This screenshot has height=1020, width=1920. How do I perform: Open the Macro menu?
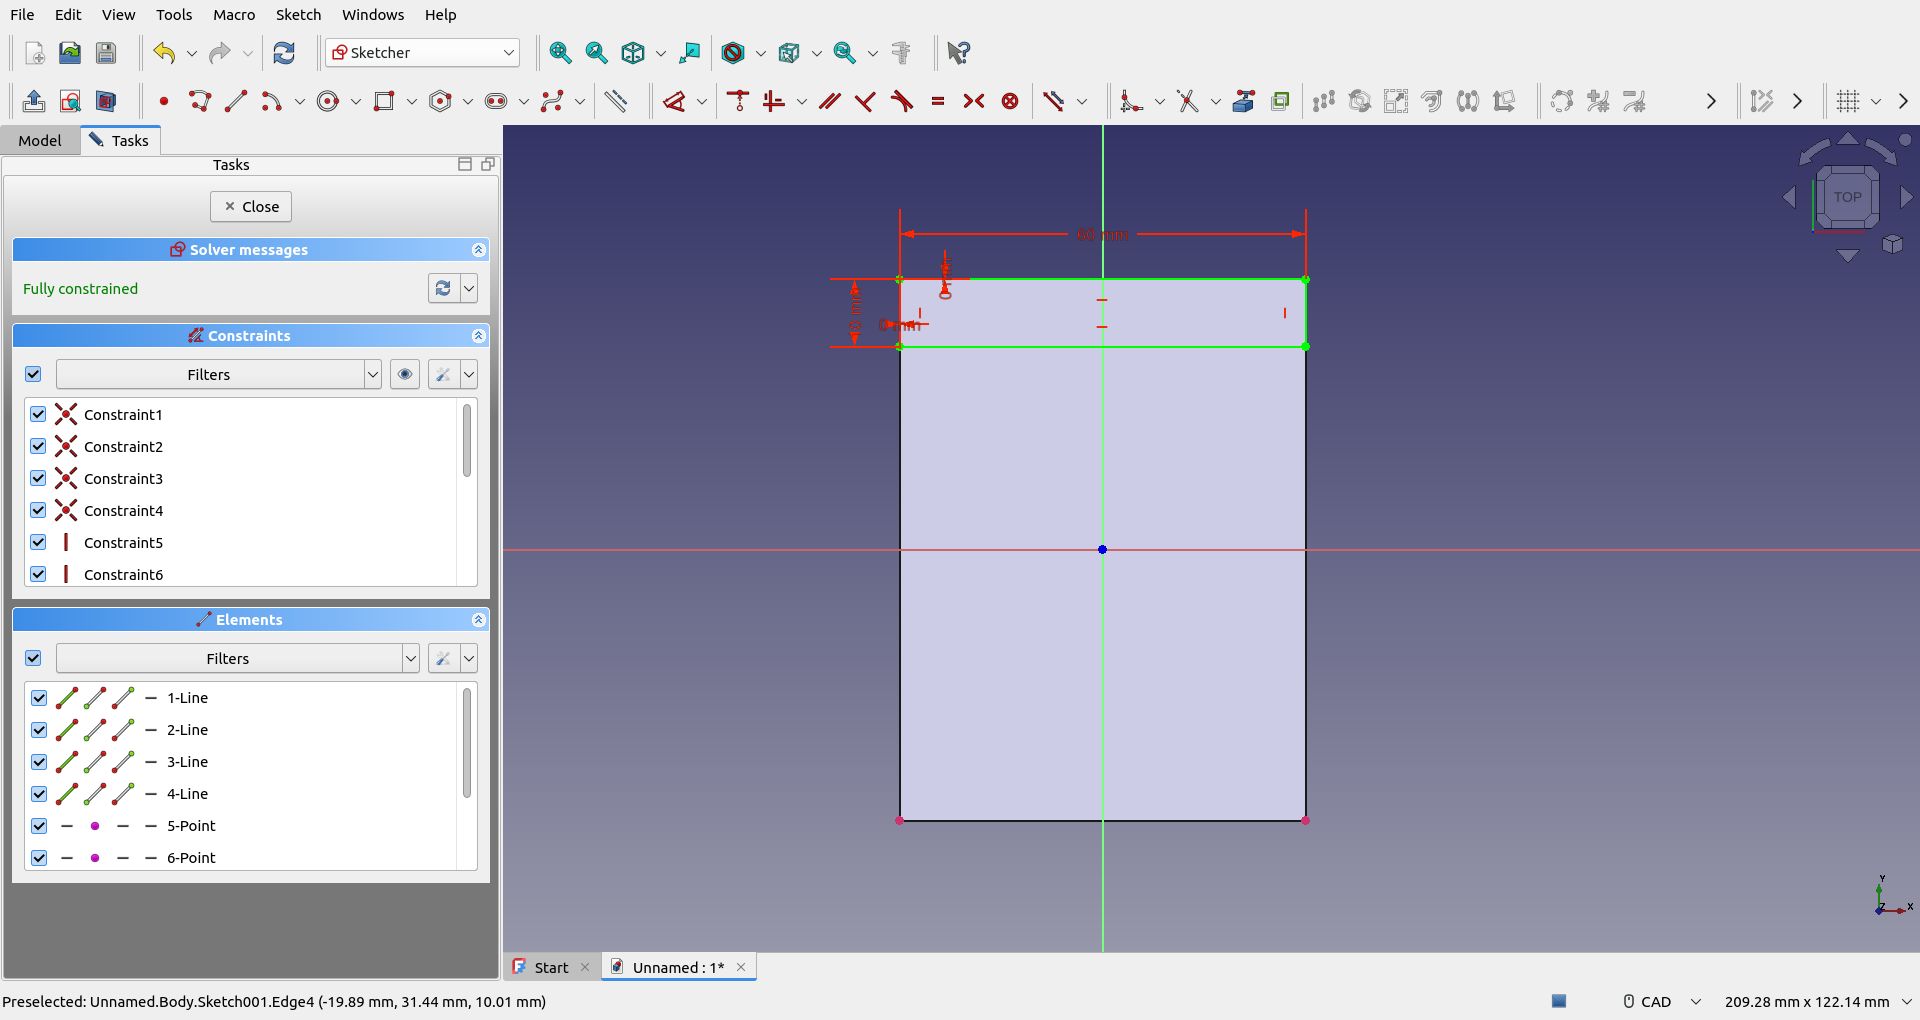[234, 15]
